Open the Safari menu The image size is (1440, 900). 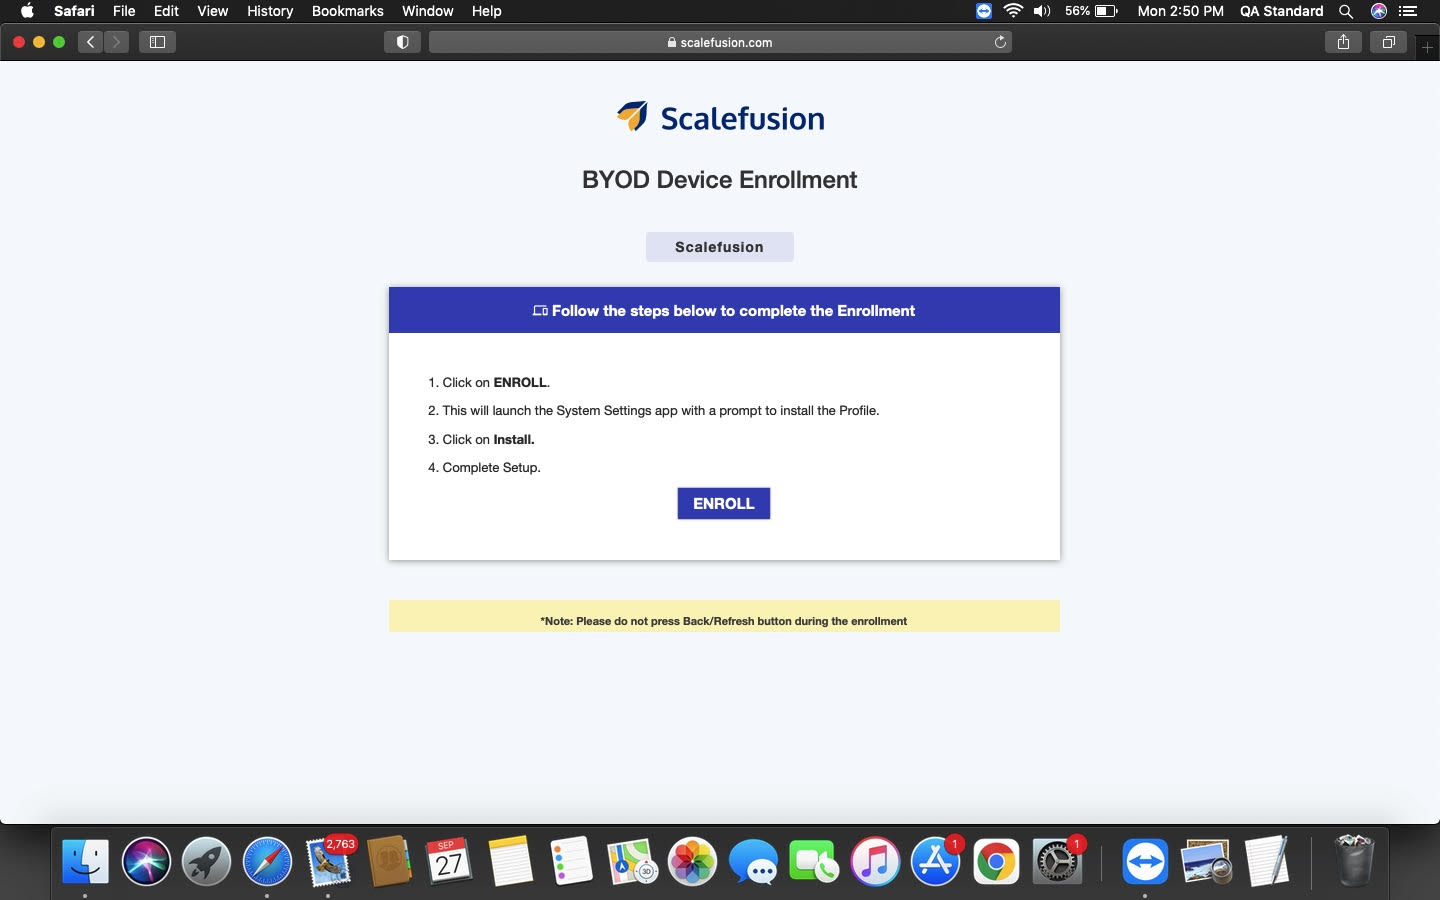coord(74,11)
